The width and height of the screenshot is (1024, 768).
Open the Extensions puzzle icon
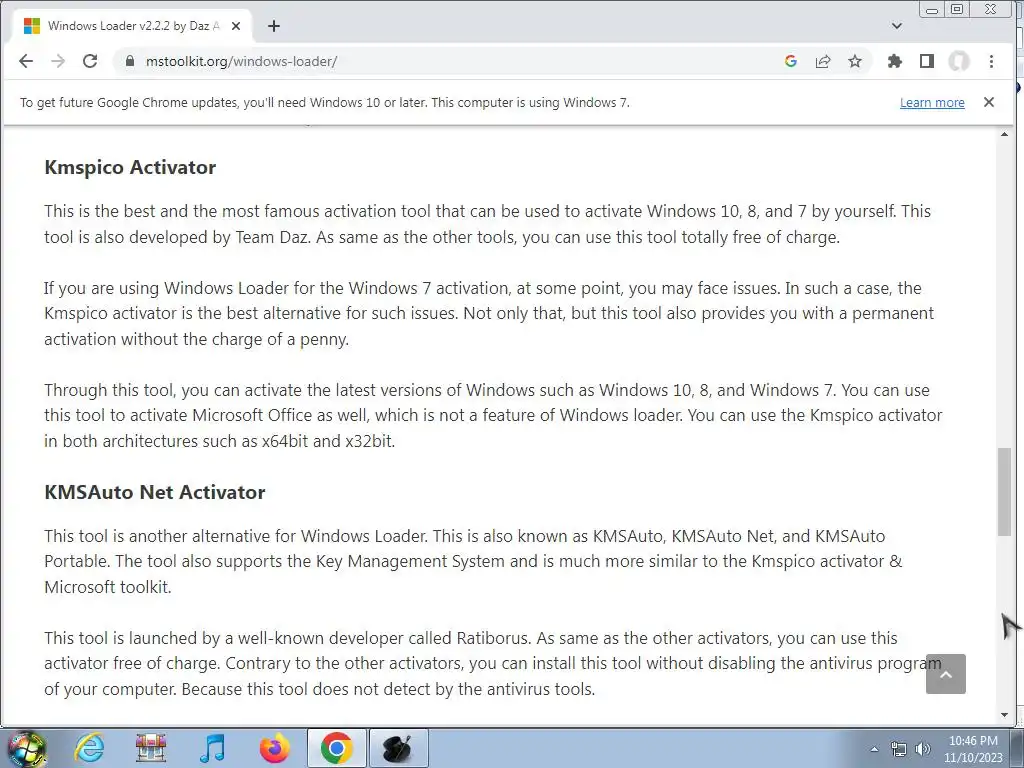(895, 61)
